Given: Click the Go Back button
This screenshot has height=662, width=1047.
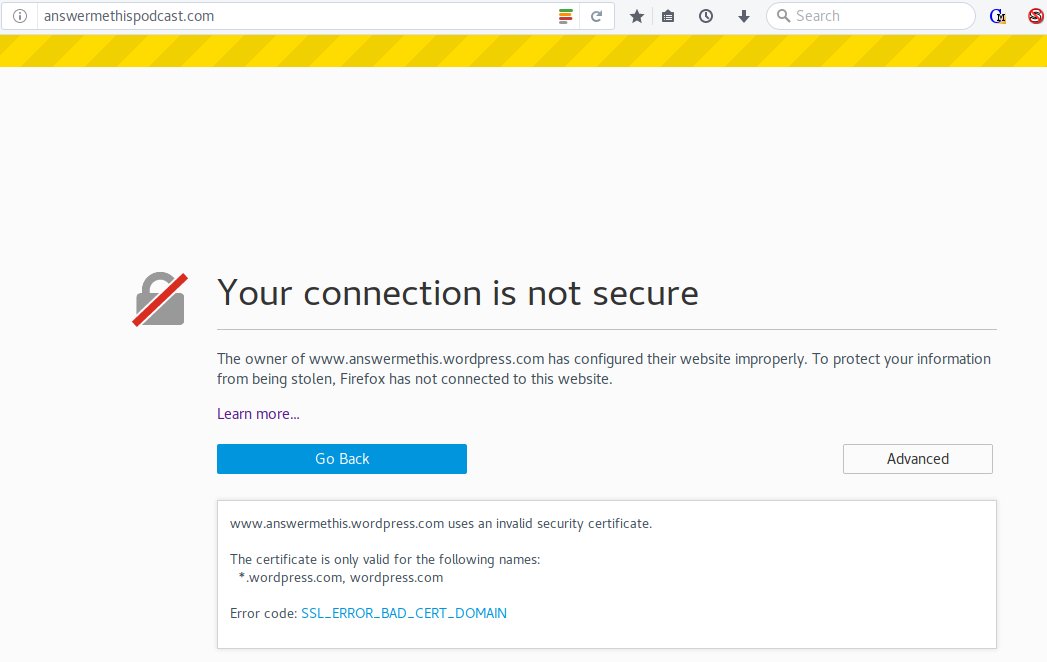Looking at the screenshot, I should 342,459.
